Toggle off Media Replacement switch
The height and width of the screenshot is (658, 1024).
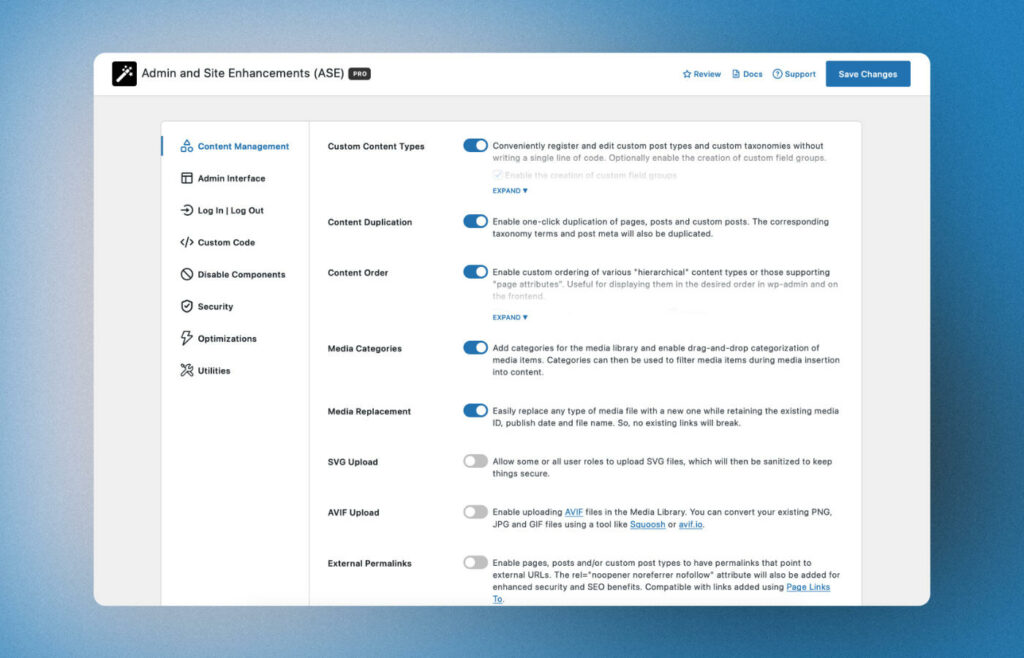pos(475,410)
